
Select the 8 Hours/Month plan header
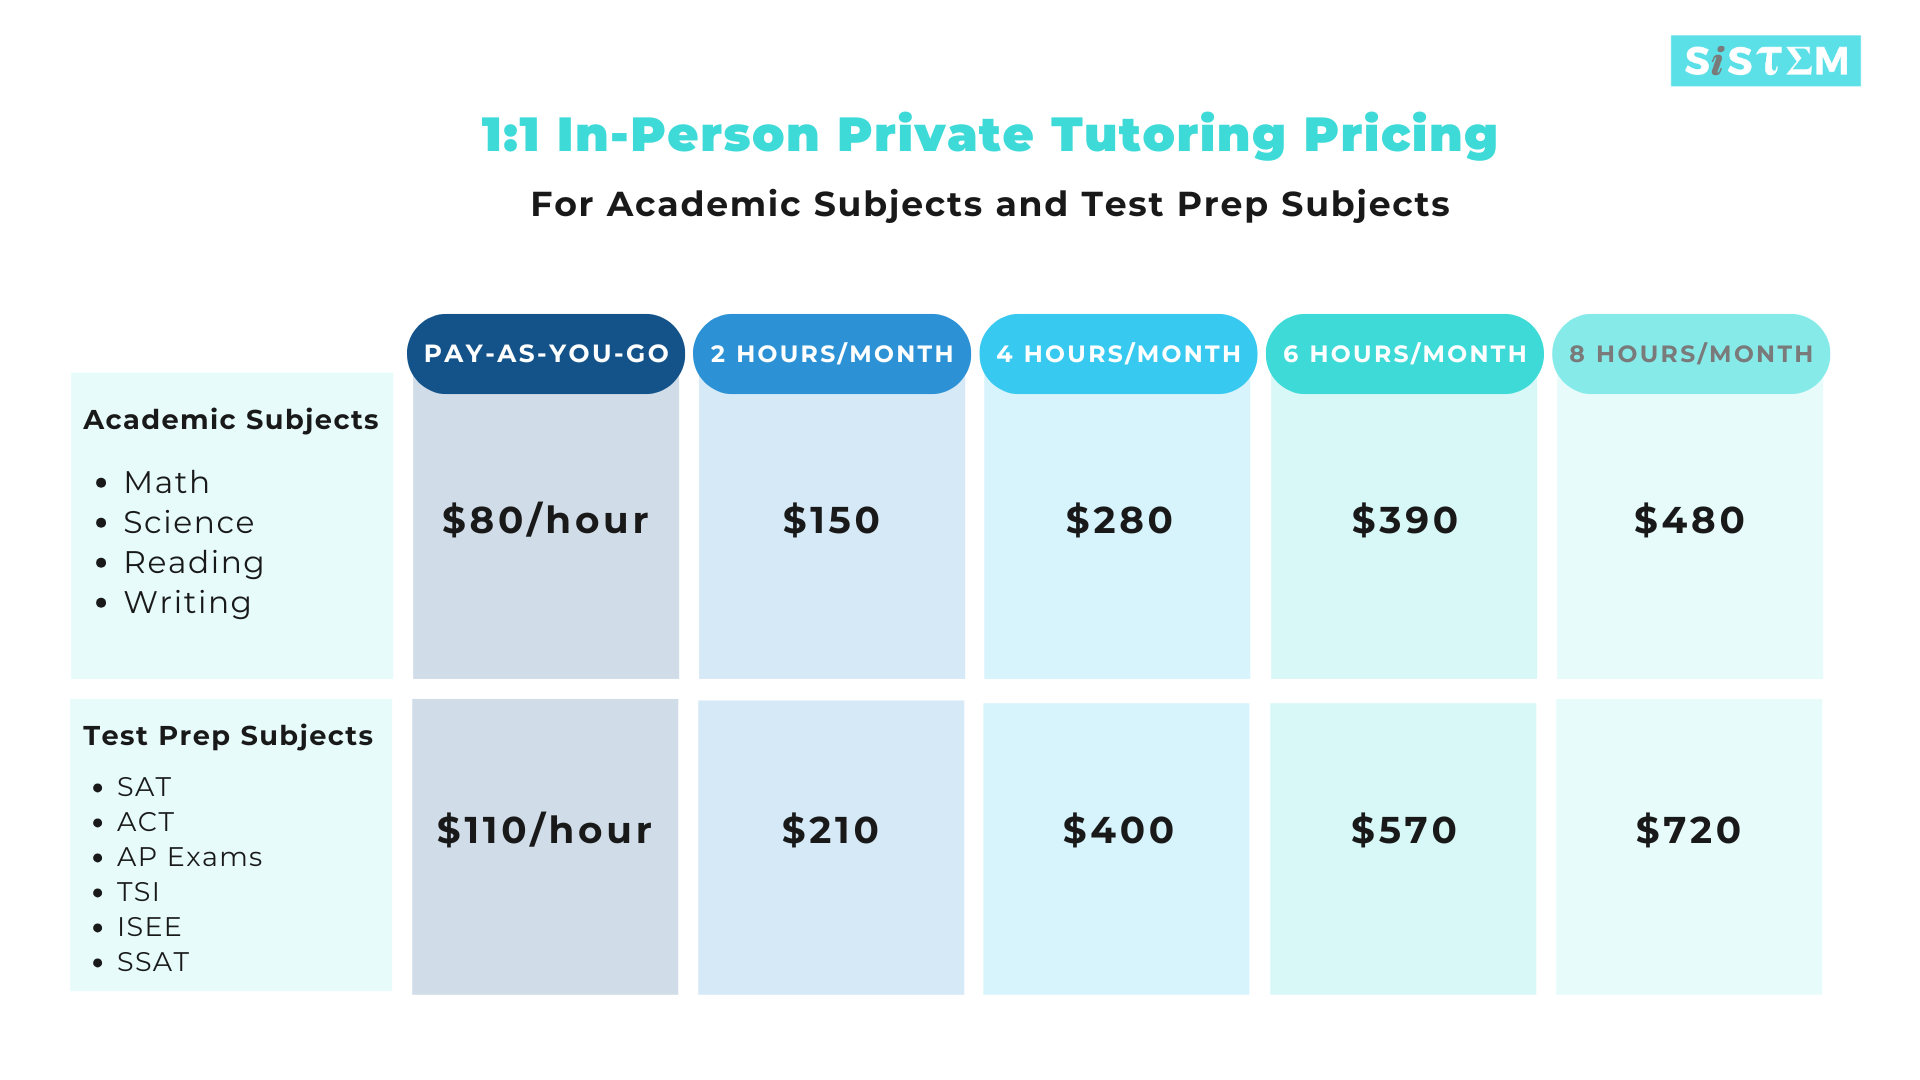(x=1691, y=354)
